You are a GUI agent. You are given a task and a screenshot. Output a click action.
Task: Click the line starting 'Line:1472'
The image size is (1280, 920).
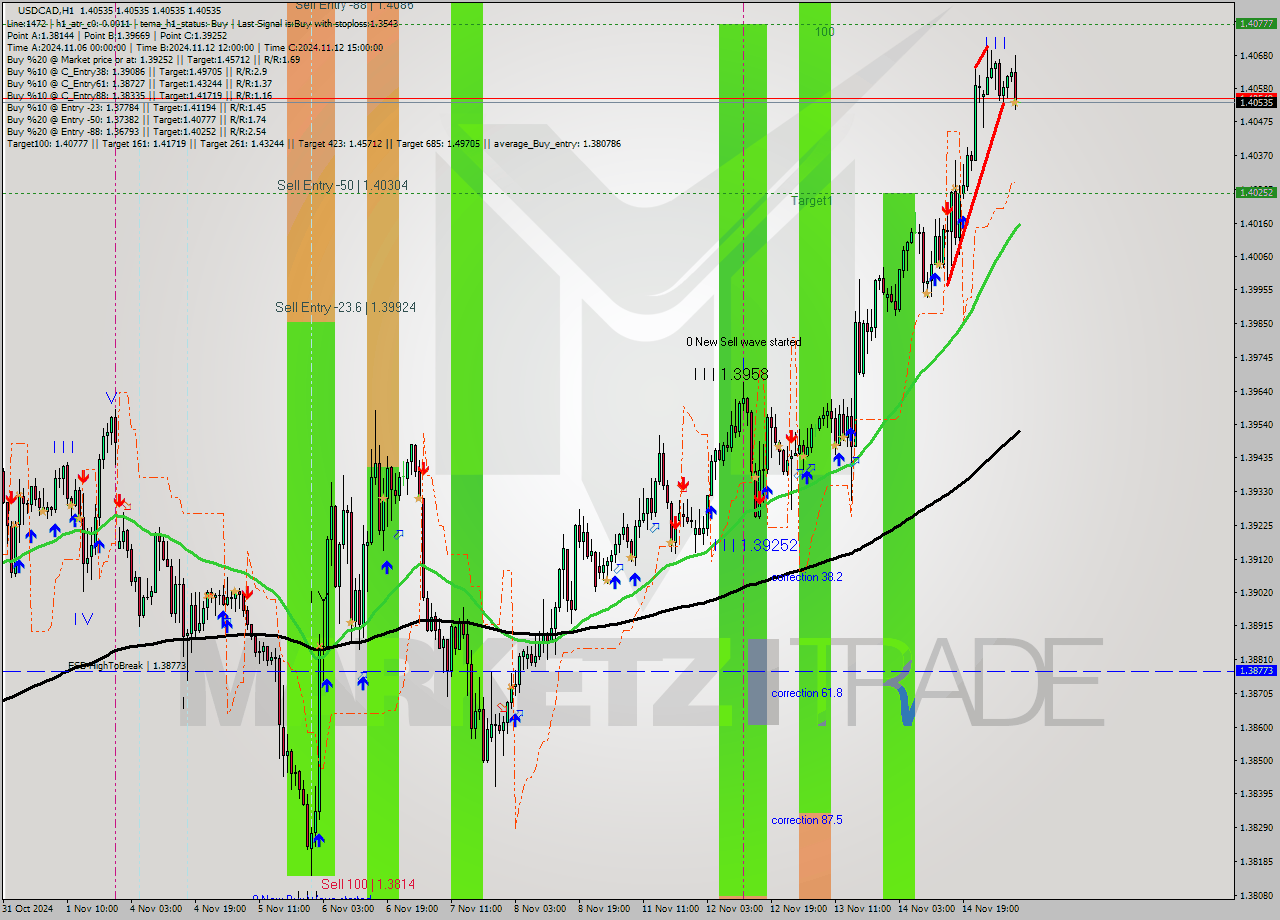(x=202, y=23)
